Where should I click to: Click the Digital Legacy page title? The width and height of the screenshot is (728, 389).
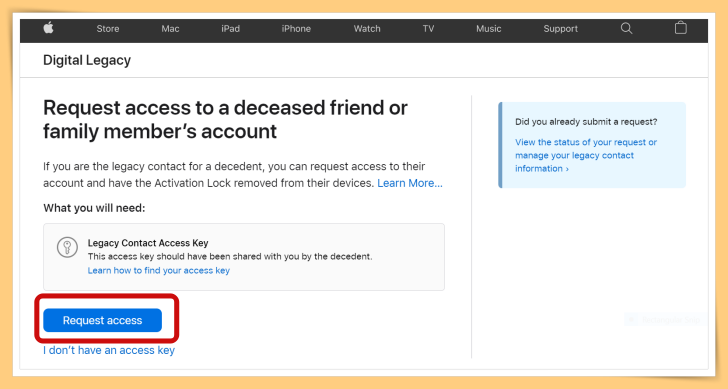coord(87,60)
